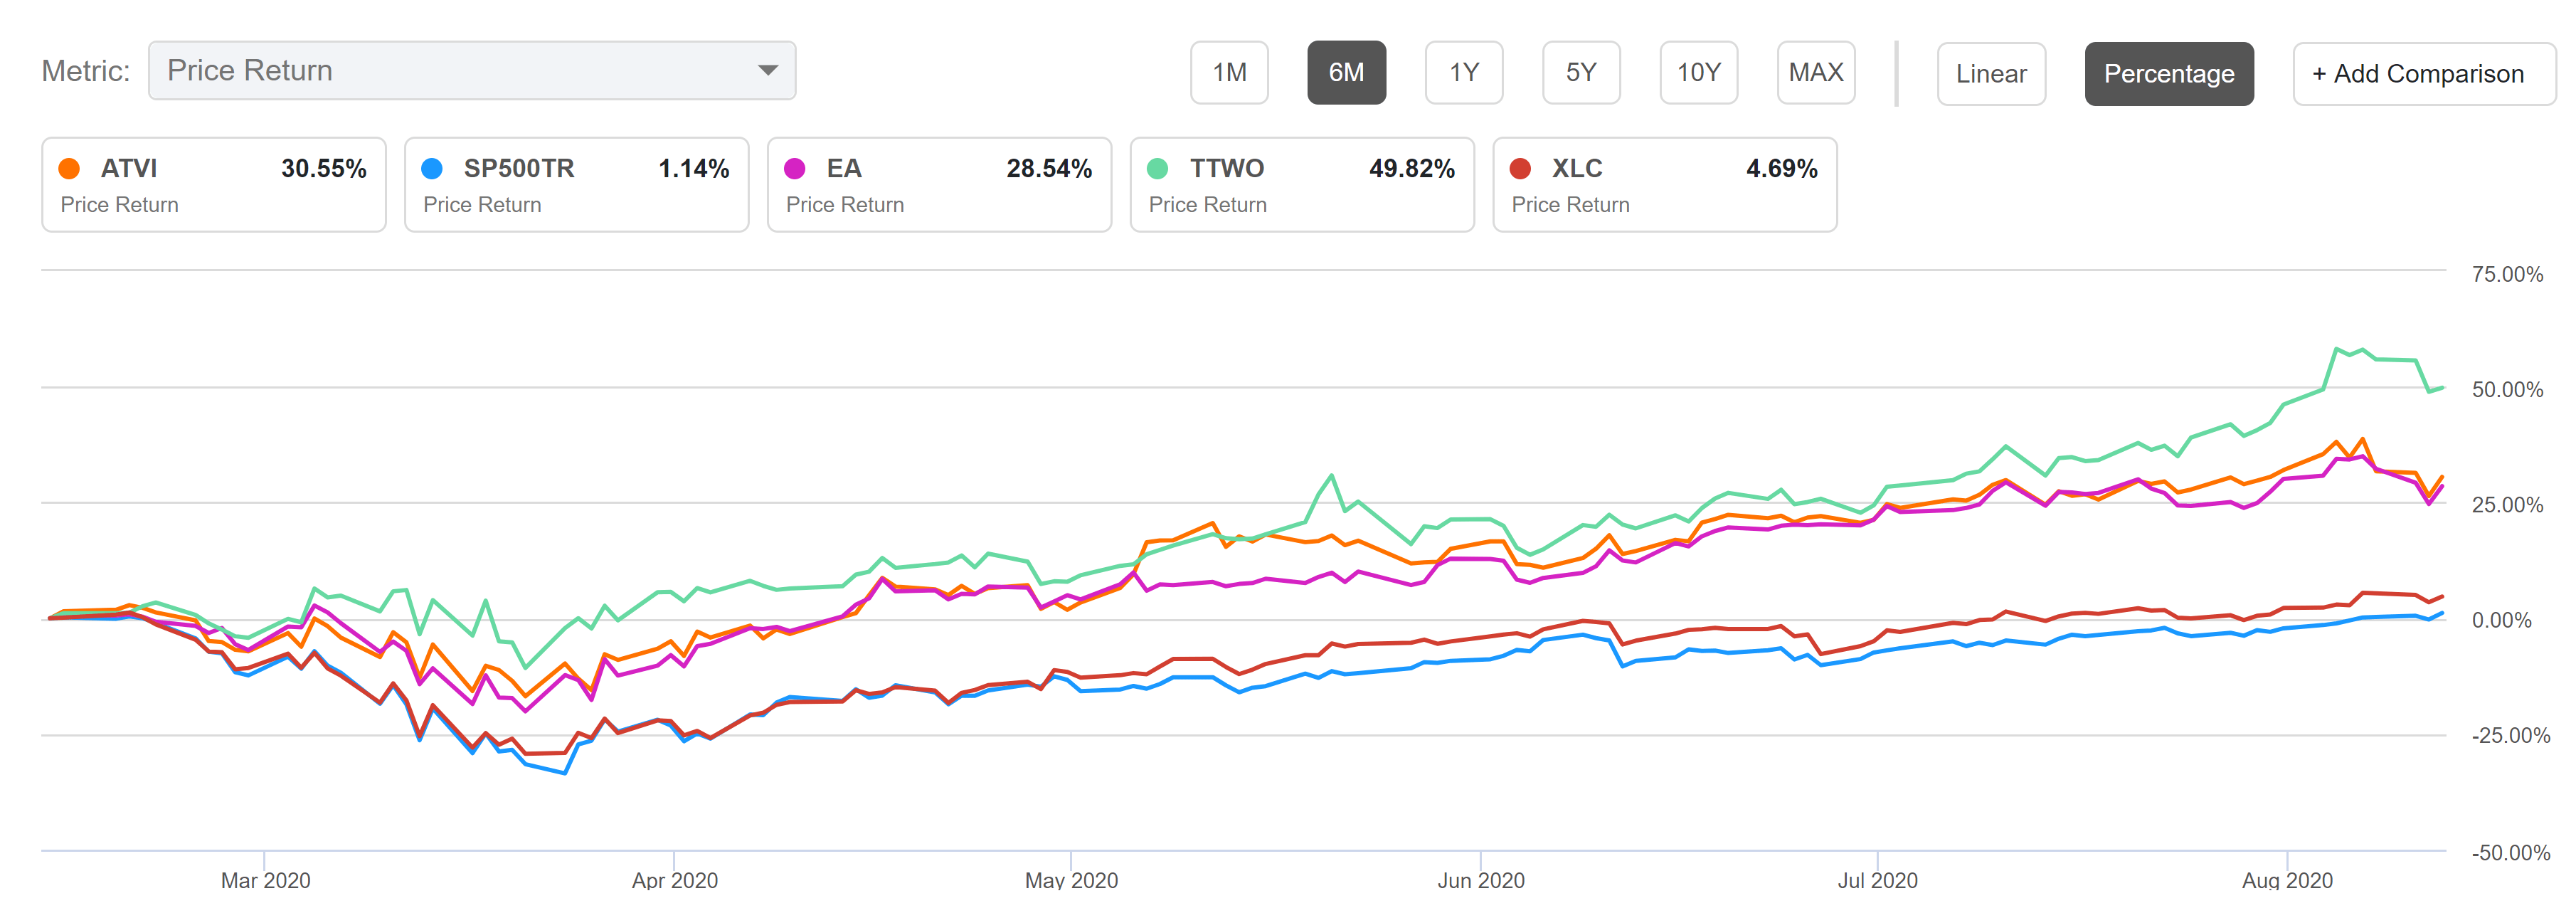Open the Metric dropdown arrow
This screenshot has width=2576, height=913.
click(x=767, y=70)
